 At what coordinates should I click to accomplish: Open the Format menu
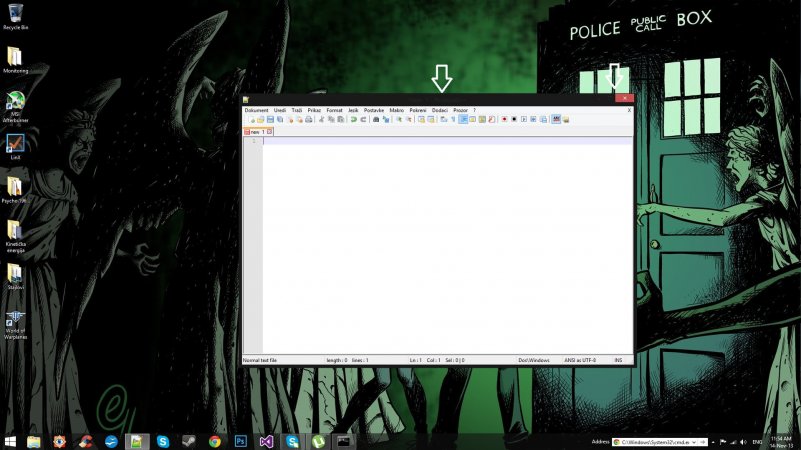click(335, 110)
